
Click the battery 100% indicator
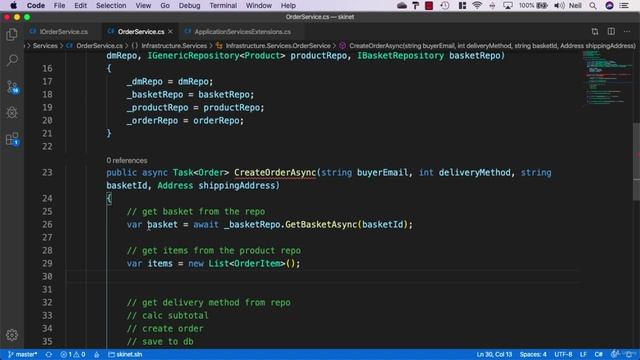coord(533,5)
